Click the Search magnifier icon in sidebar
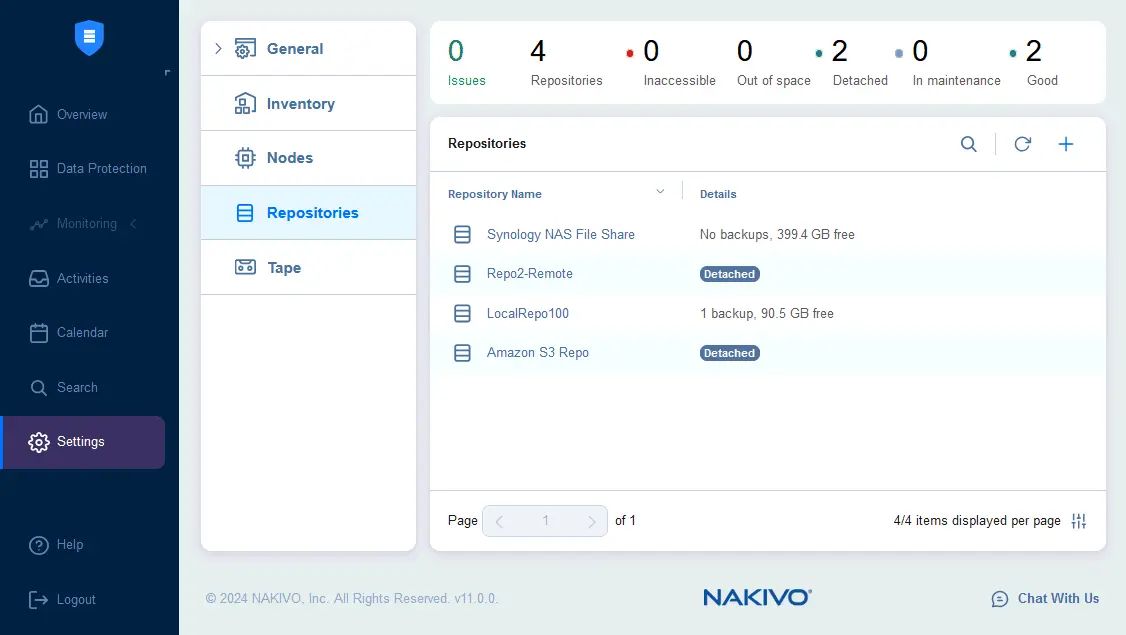The width and height of the screenshot is (1126, 635). pyautogui.click(x=39, y=388)
